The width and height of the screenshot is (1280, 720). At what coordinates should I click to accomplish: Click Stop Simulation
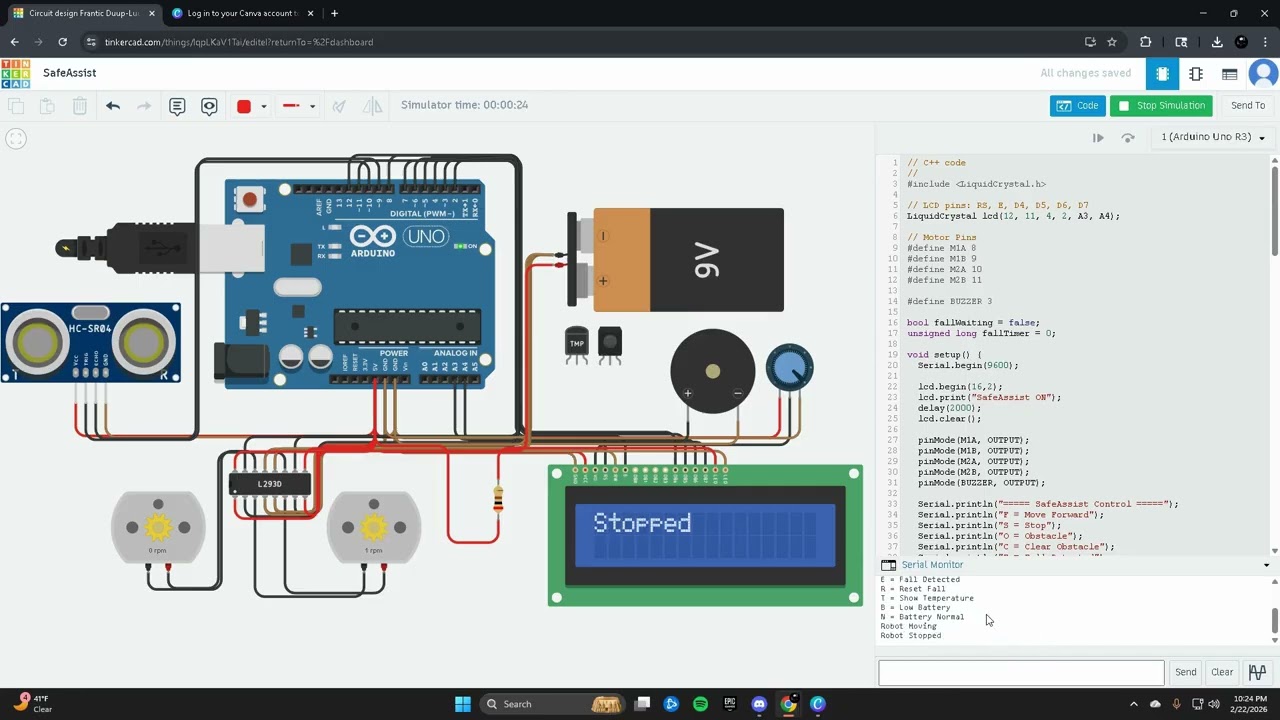[1161, 105]
